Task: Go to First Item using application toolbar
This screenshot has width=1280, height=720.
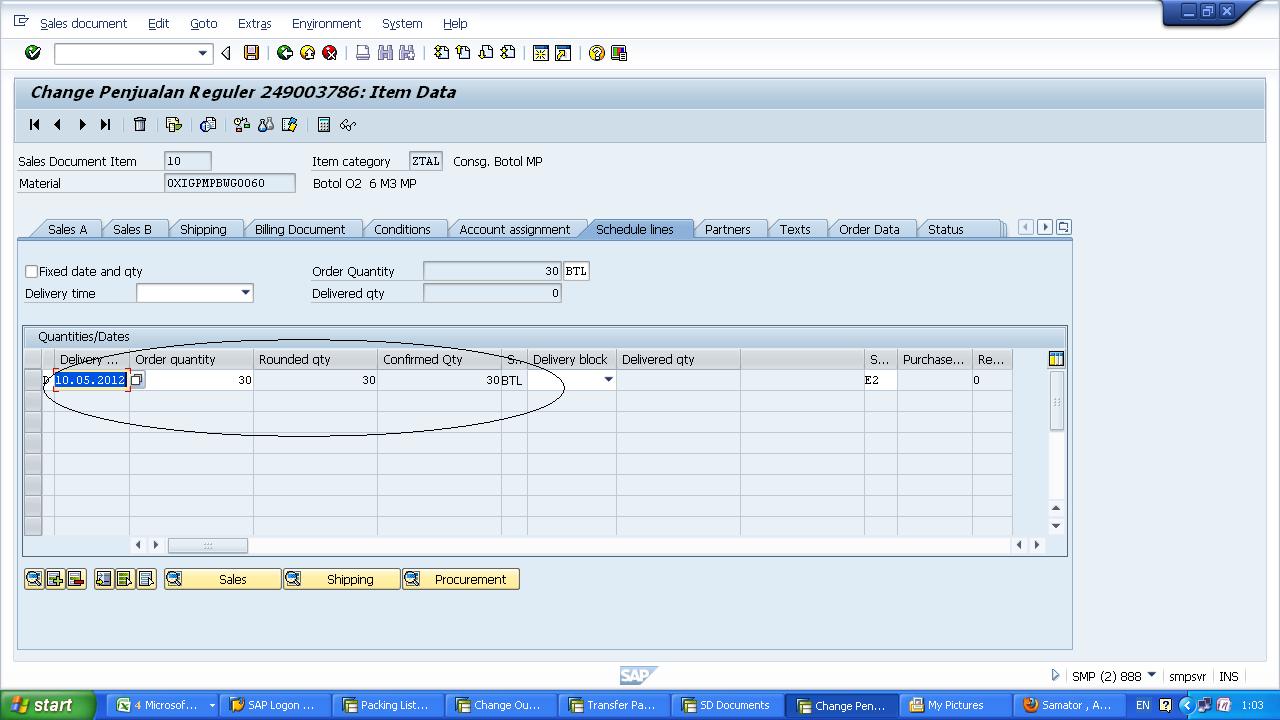Action: point(35,125)
